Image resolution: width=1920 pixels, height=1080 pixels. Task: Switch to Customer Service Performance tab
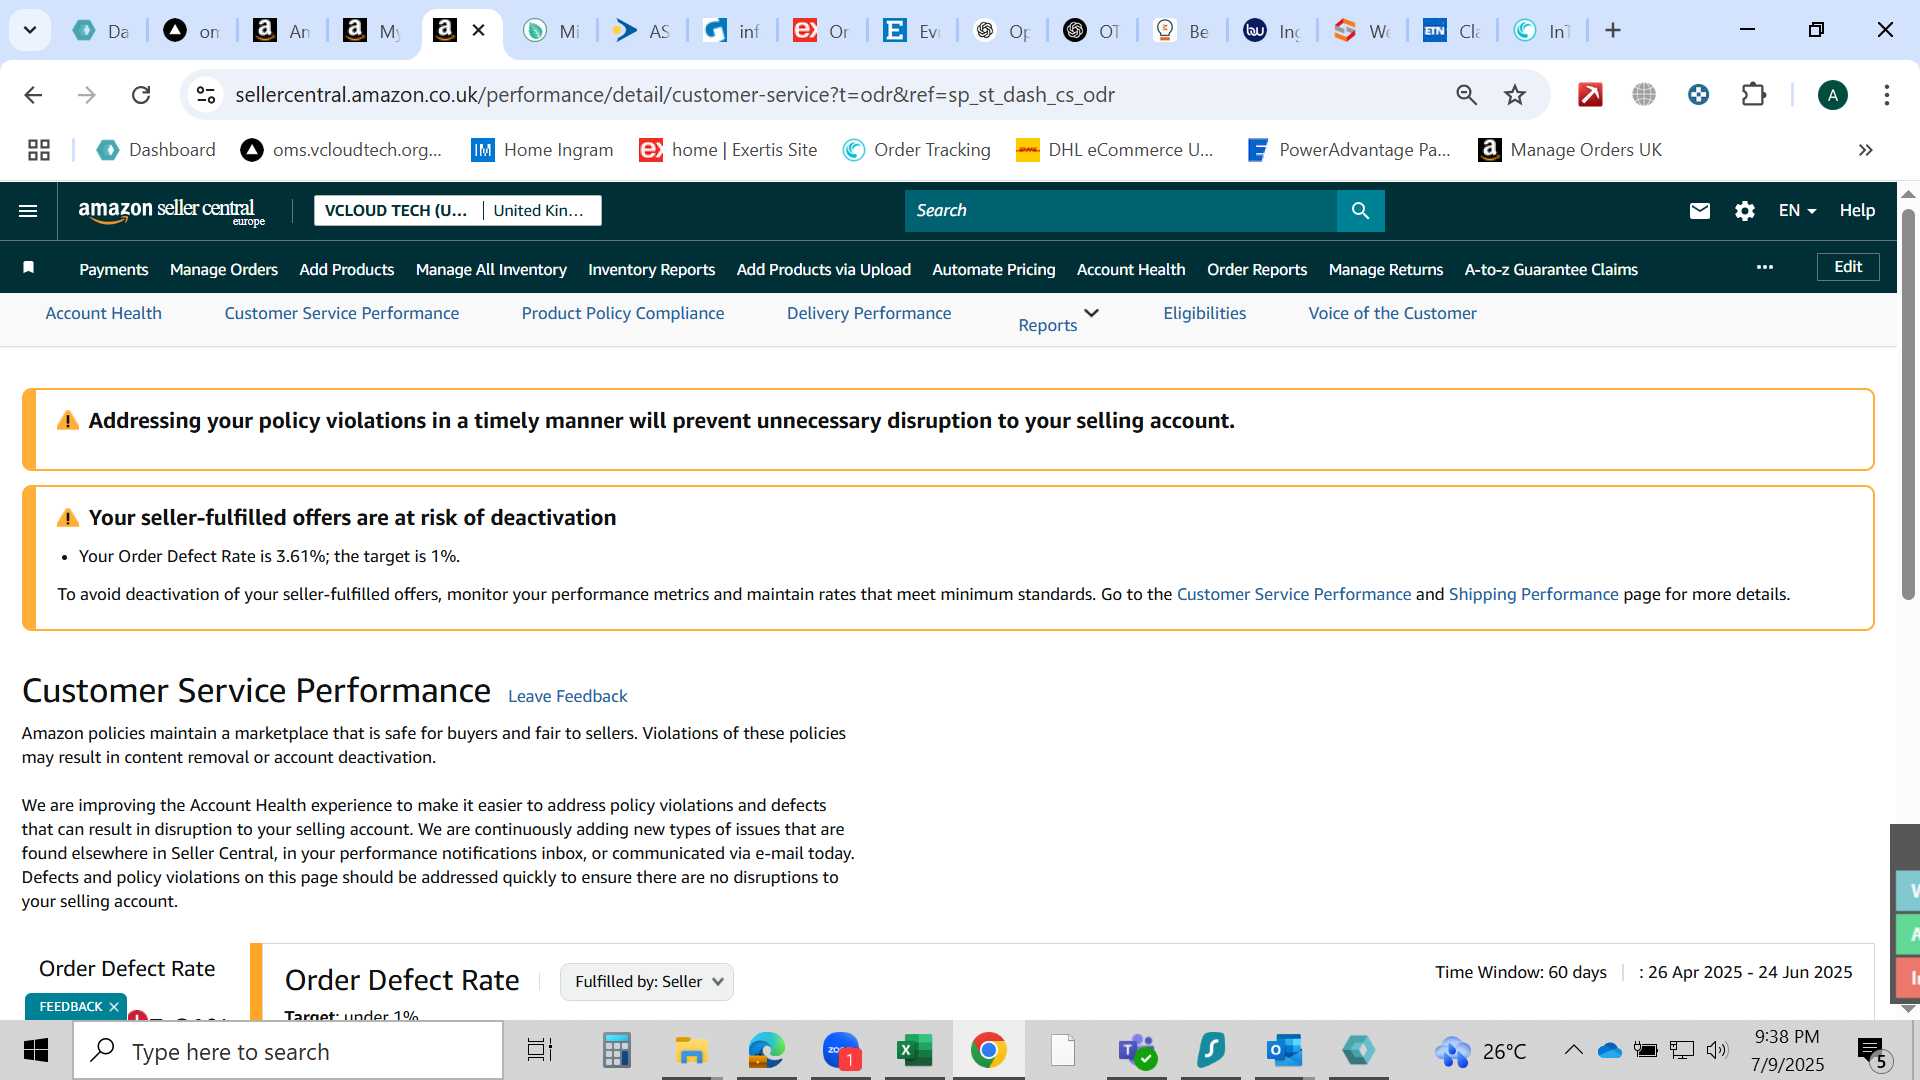point(342,313)
